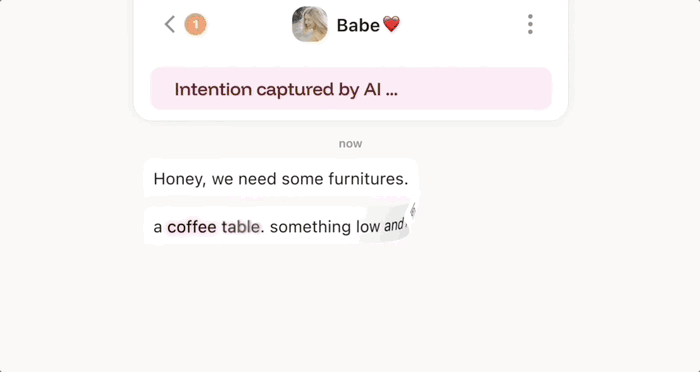Select the contact name Babe in header
The image size is (700, 372).
(358, 25)
